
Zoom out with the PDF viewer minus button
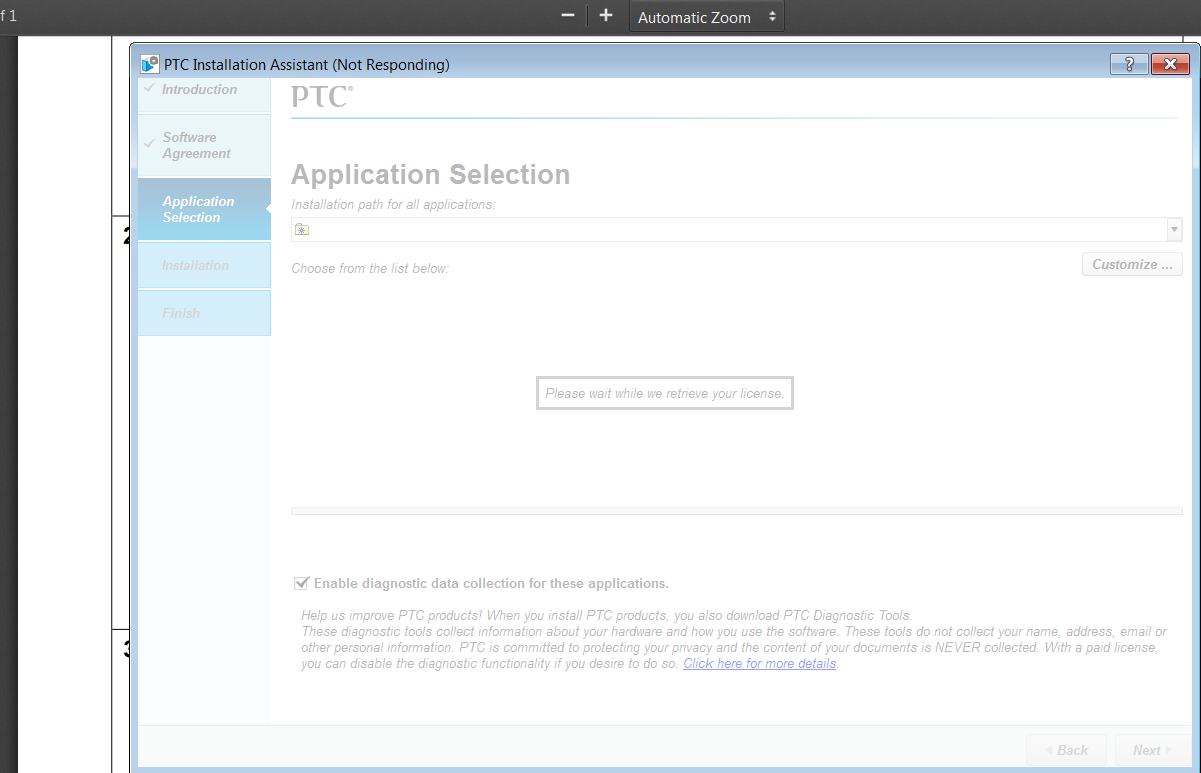568,16
